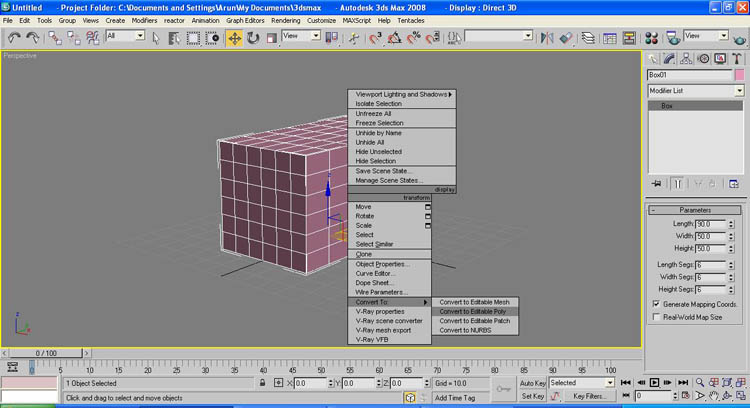Click the Auto Key button

pos(533,383)
